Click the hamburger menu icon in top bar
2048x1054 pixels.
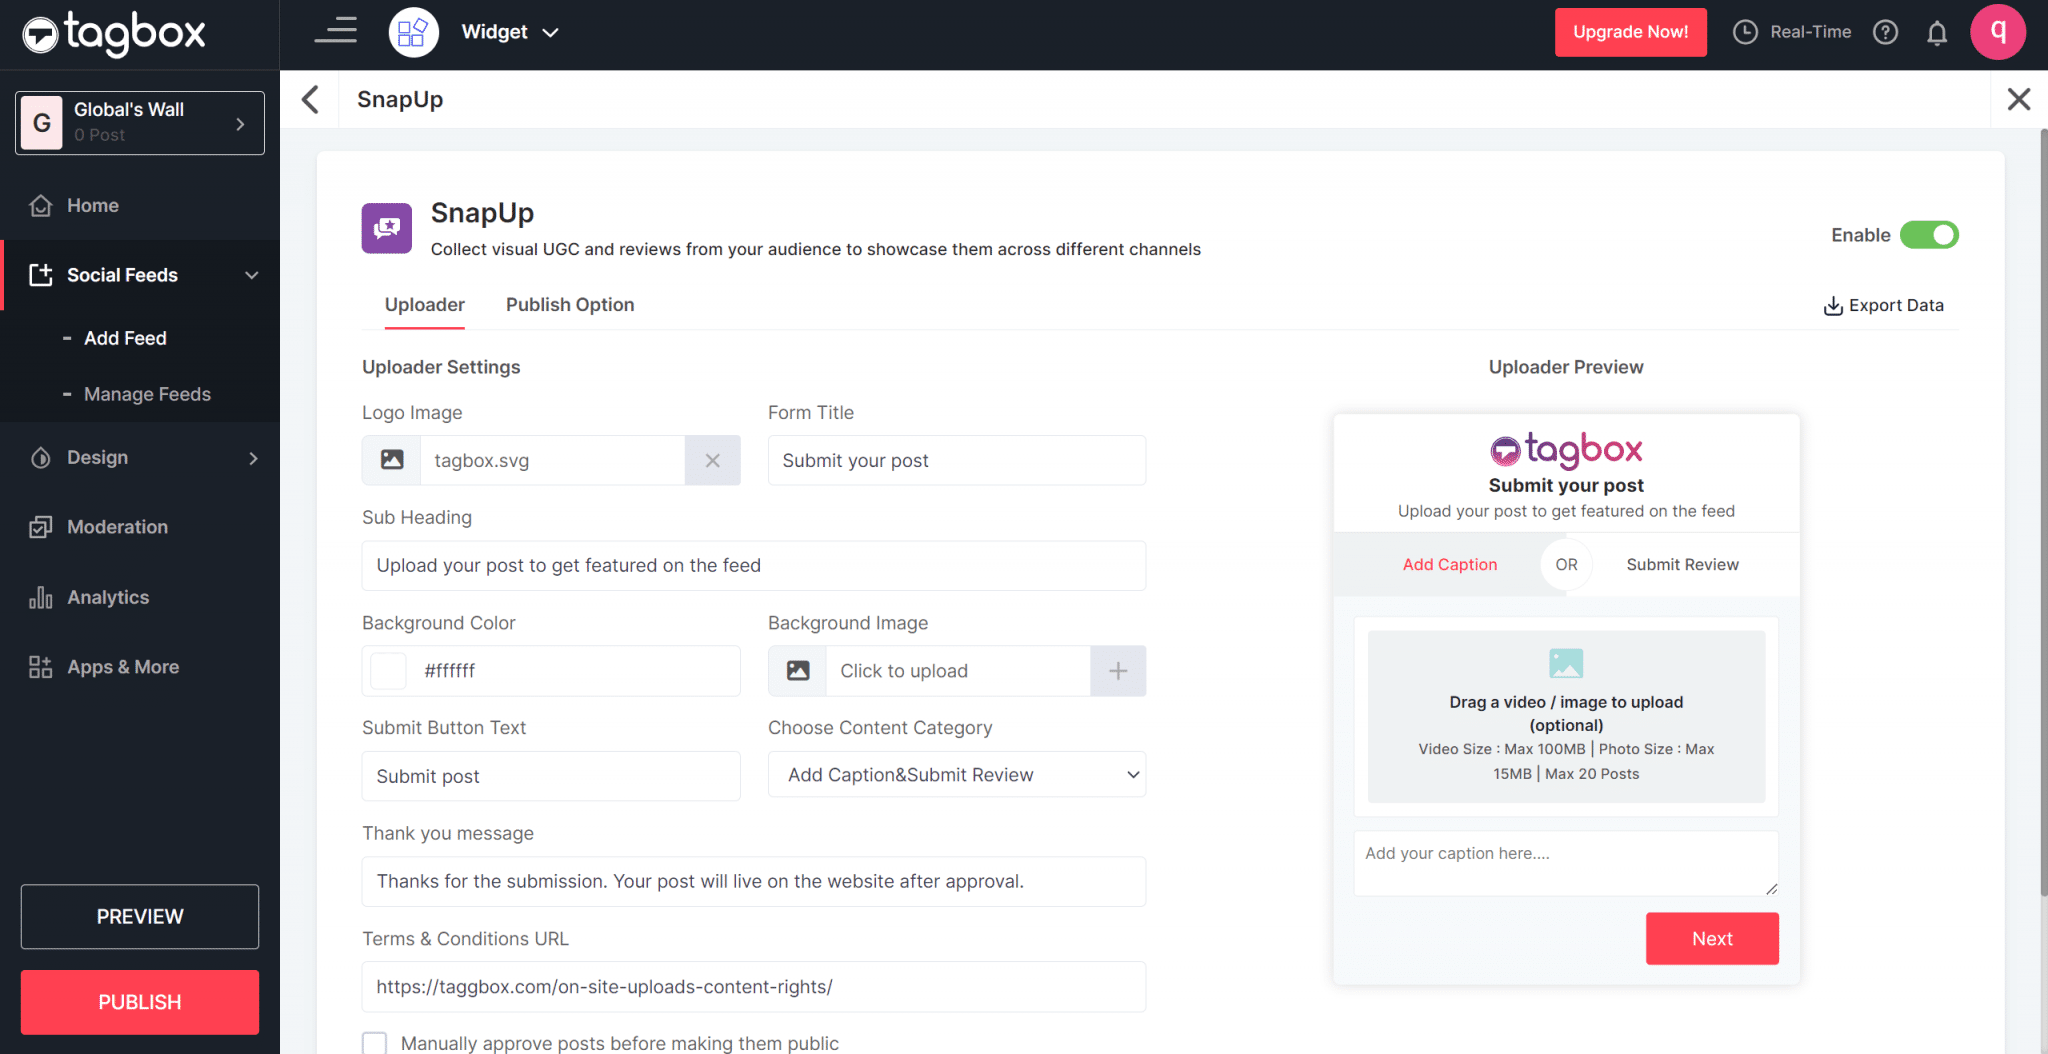(x=336, y=31)
